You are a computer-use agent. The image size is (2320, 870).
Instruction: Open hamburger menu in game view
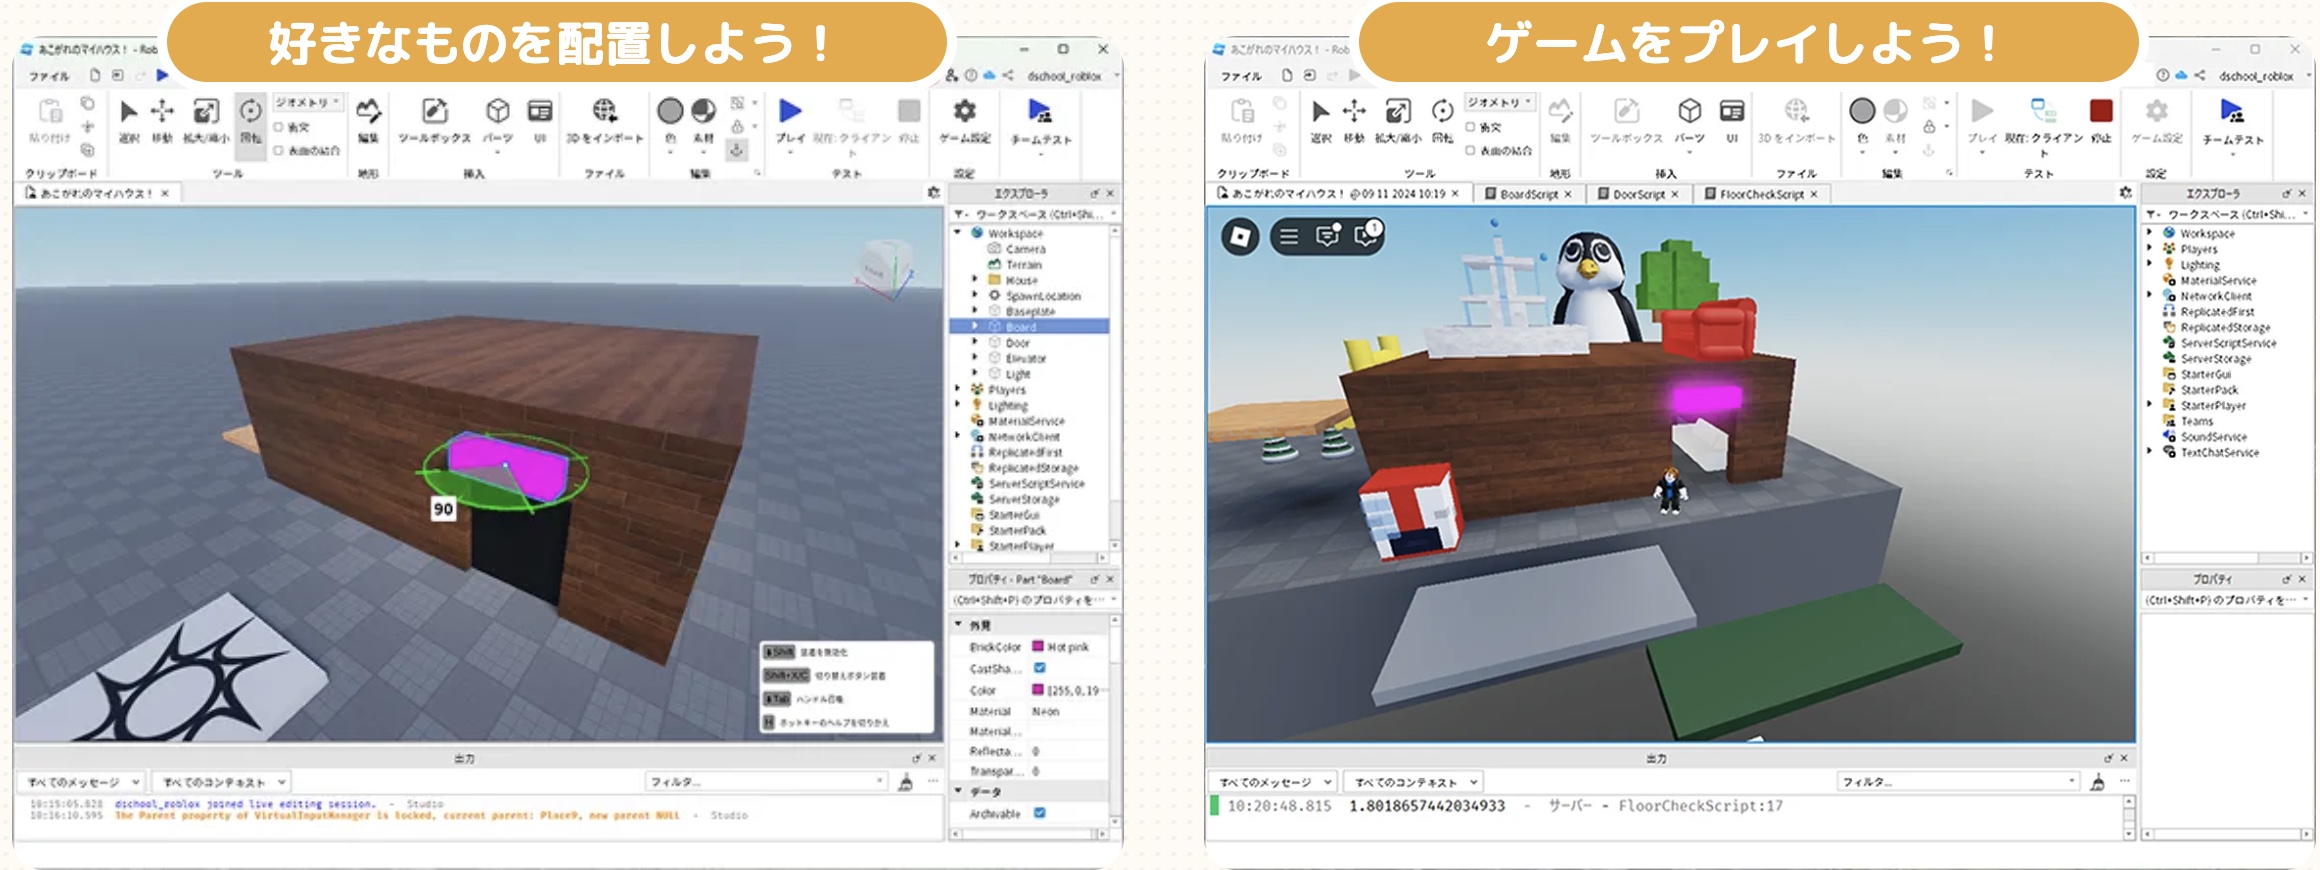point(1289,236)
